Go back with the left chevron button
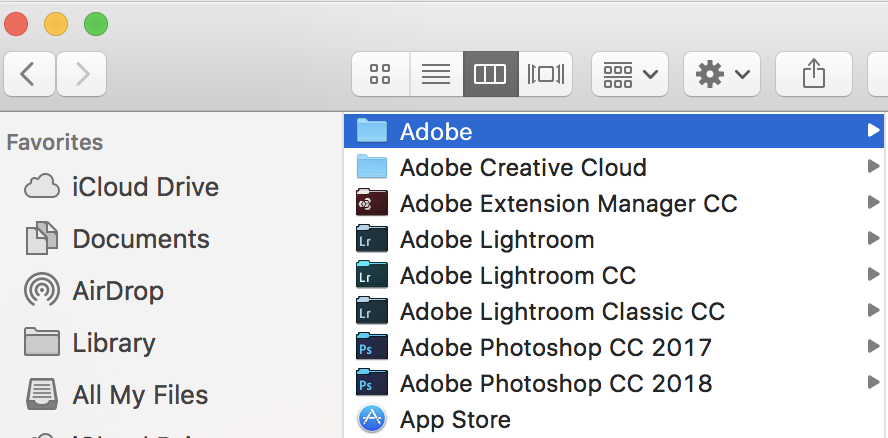This screenshot has height=438, width=888. tap(29, 74)
